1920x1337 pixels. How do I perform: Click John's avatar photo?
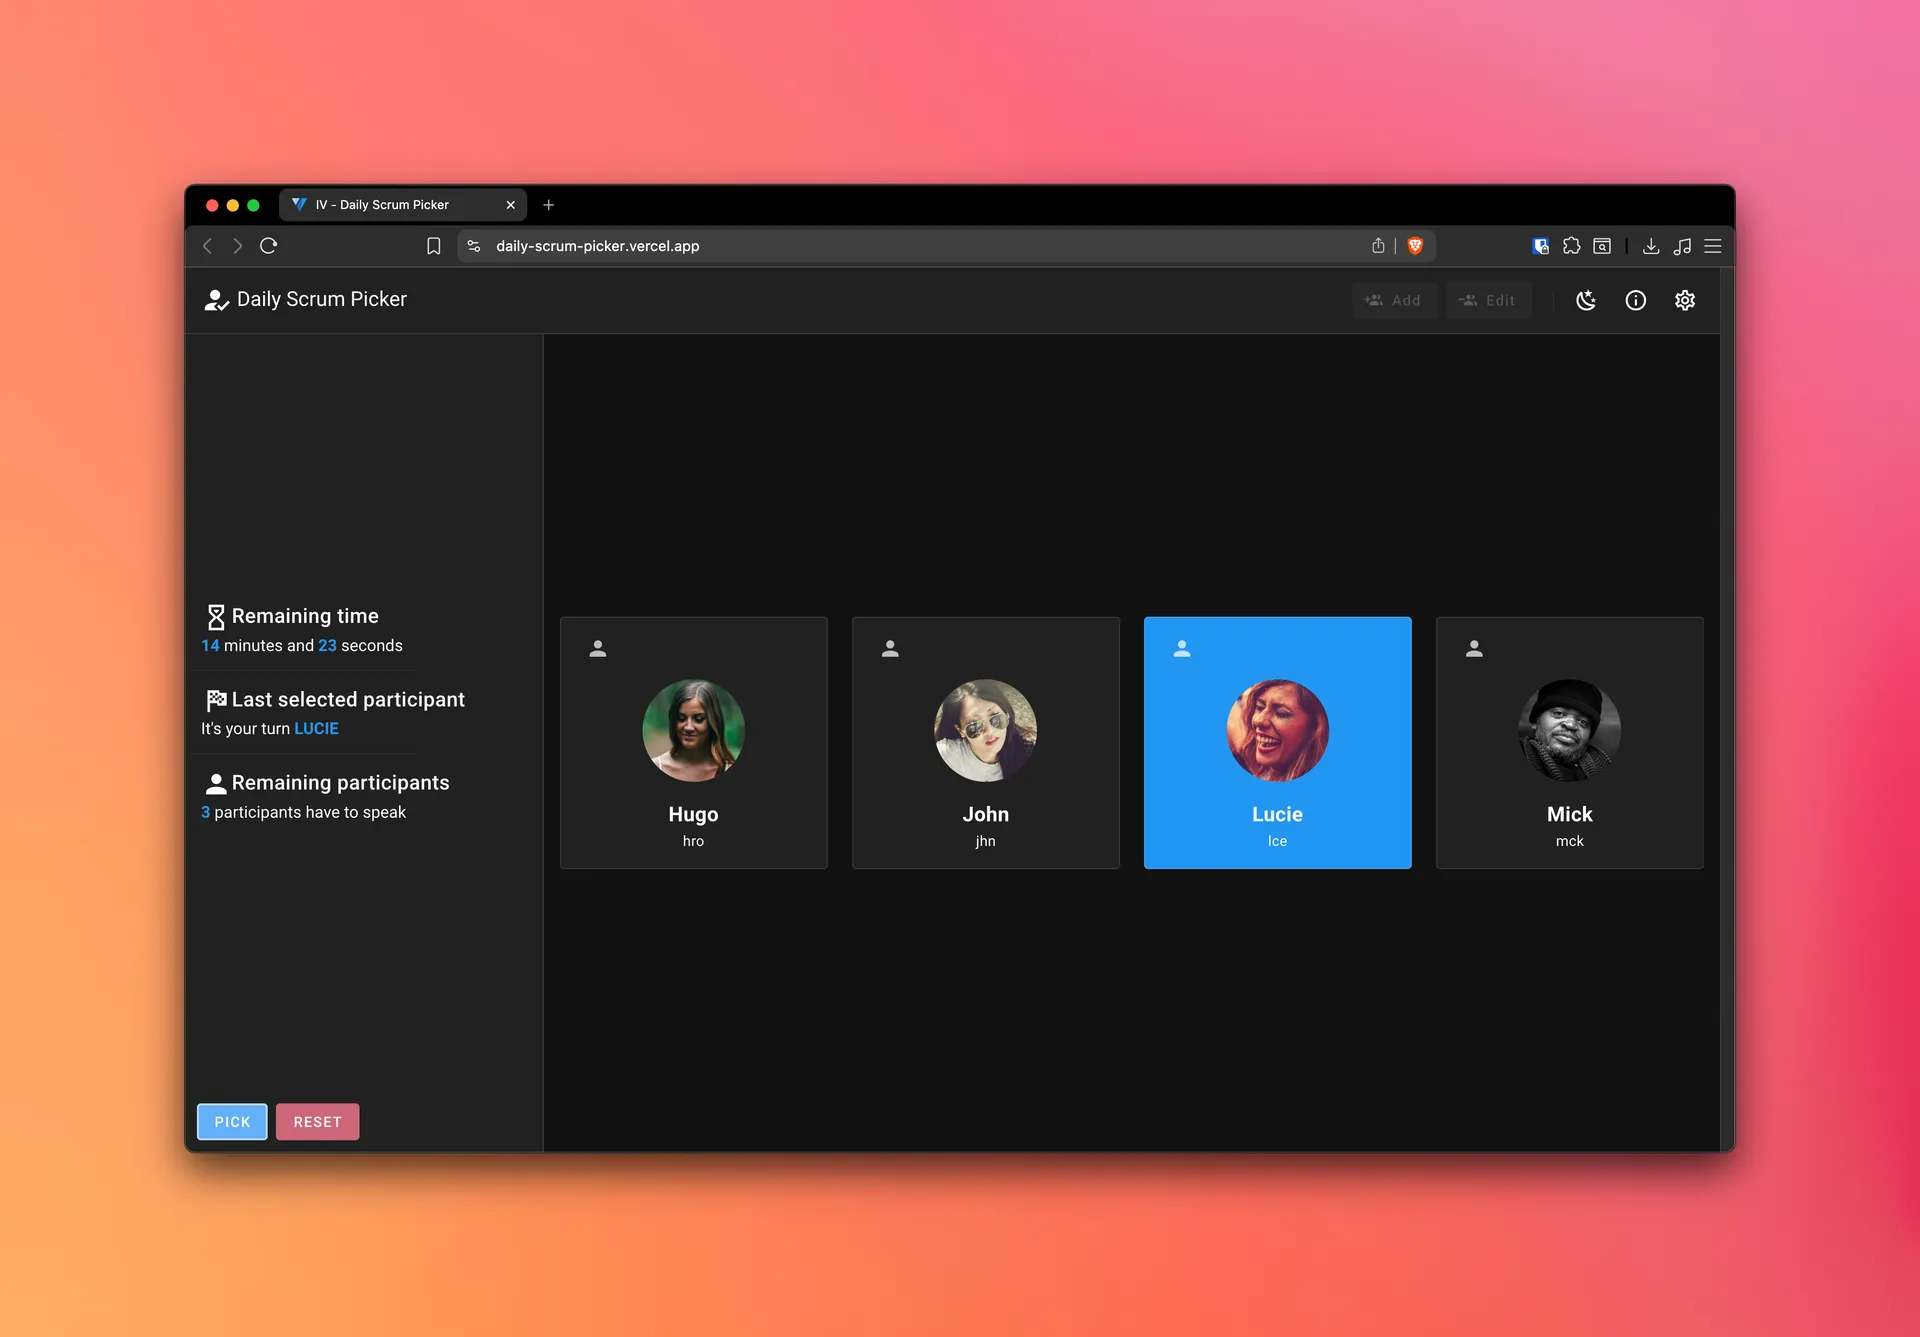click(985, 730)
